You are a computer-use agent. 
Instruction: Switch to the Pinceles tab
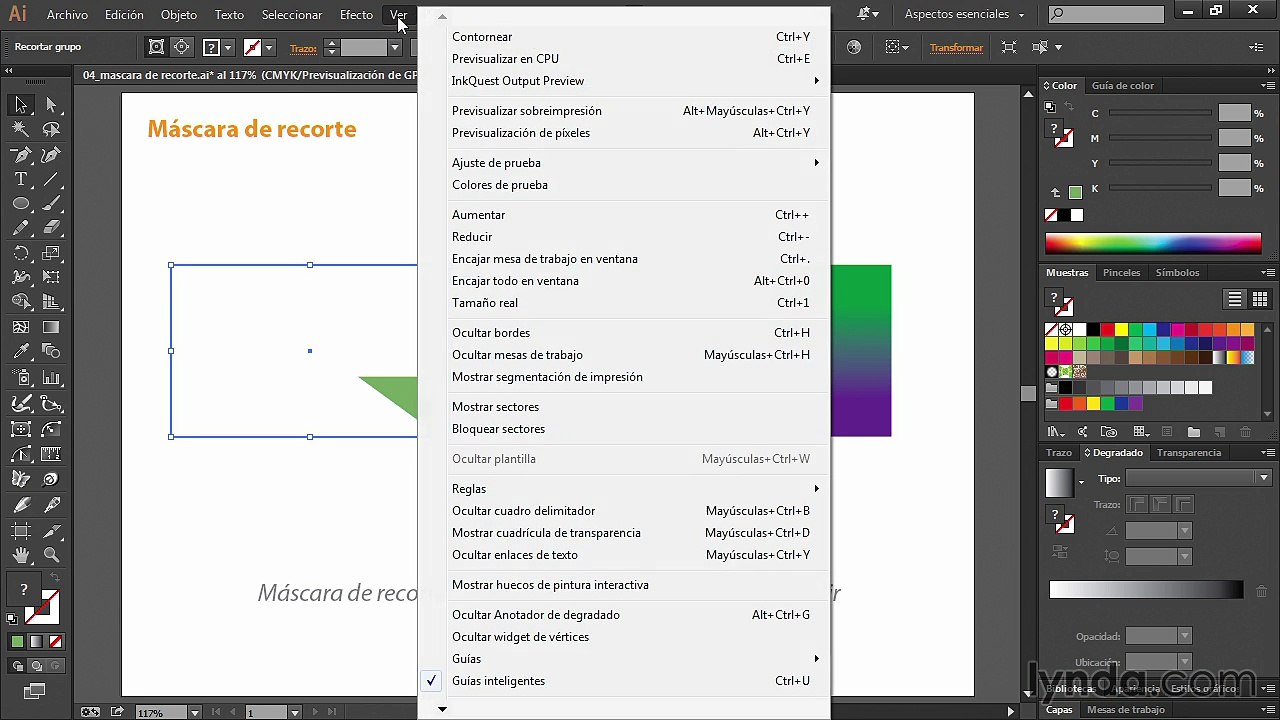coord(1121,272)
